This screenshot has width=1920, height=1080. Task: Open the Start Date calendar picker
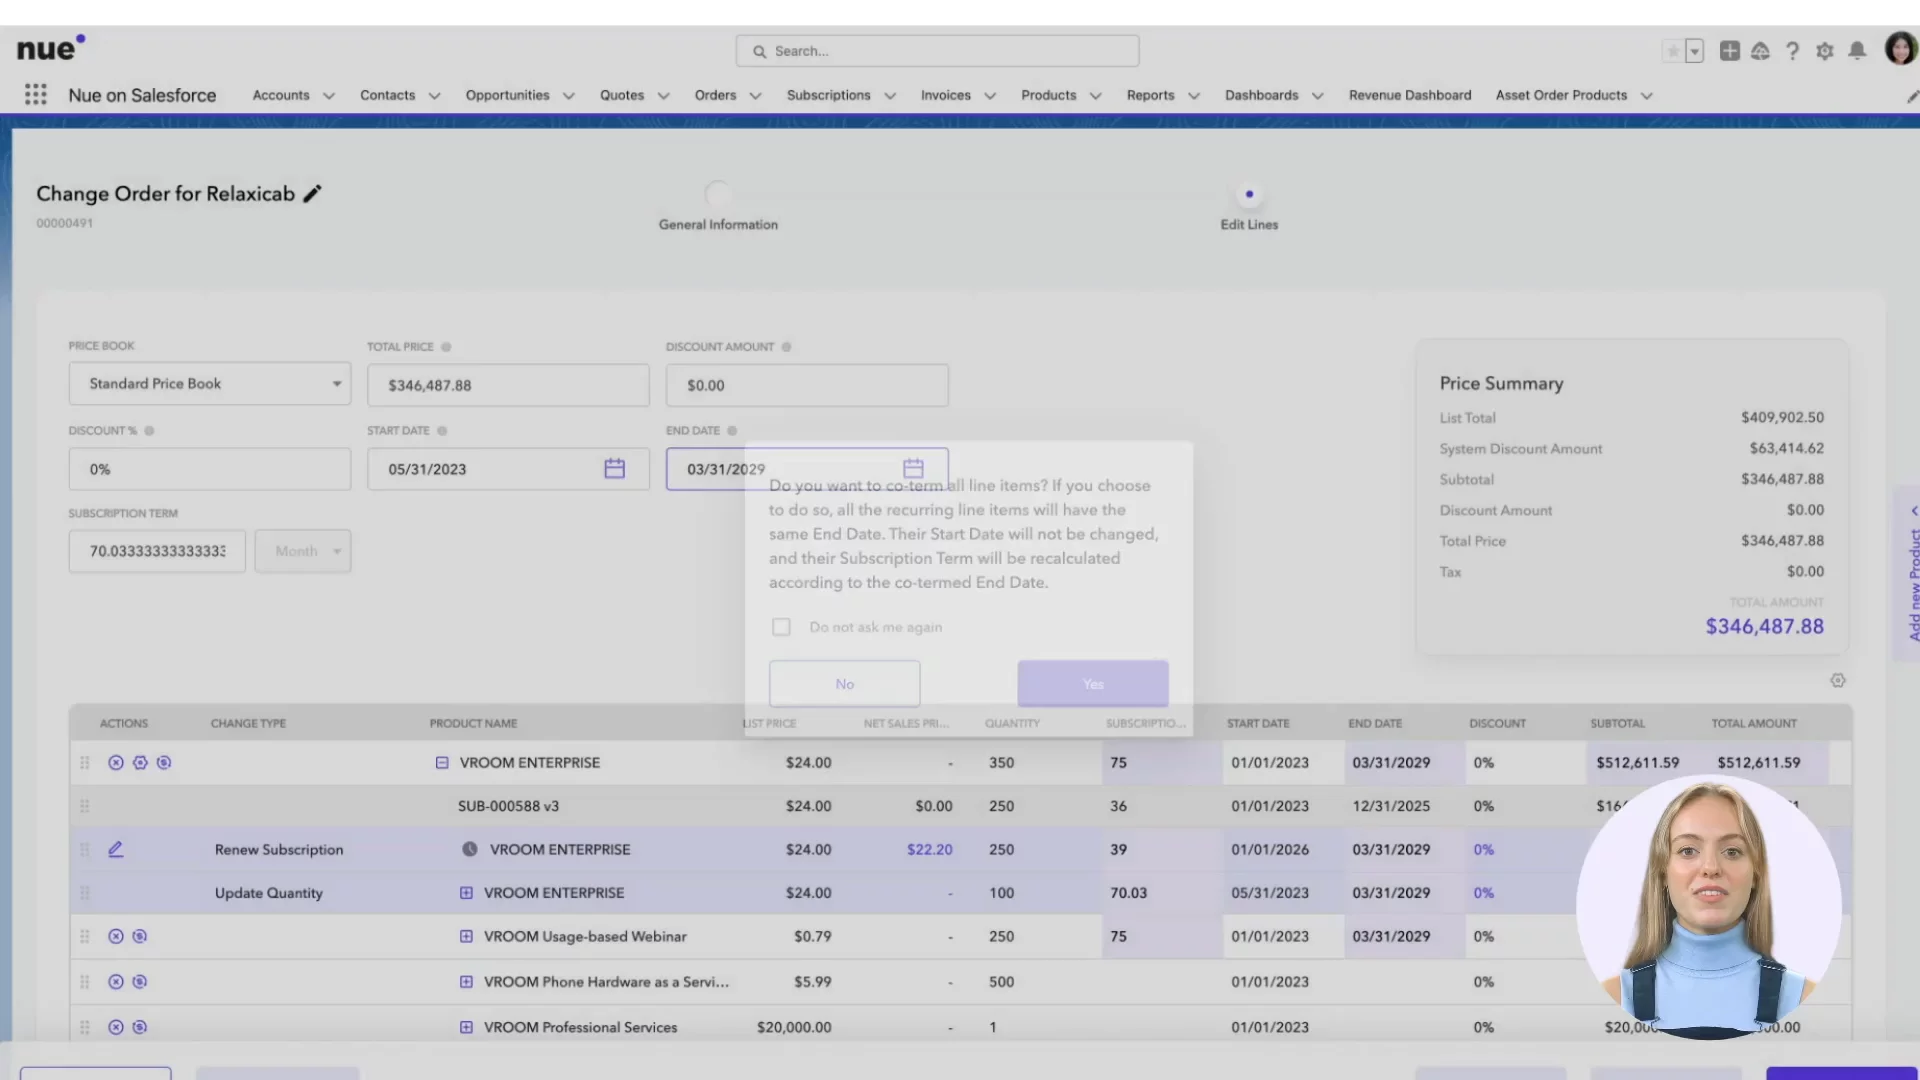point(614,469)
